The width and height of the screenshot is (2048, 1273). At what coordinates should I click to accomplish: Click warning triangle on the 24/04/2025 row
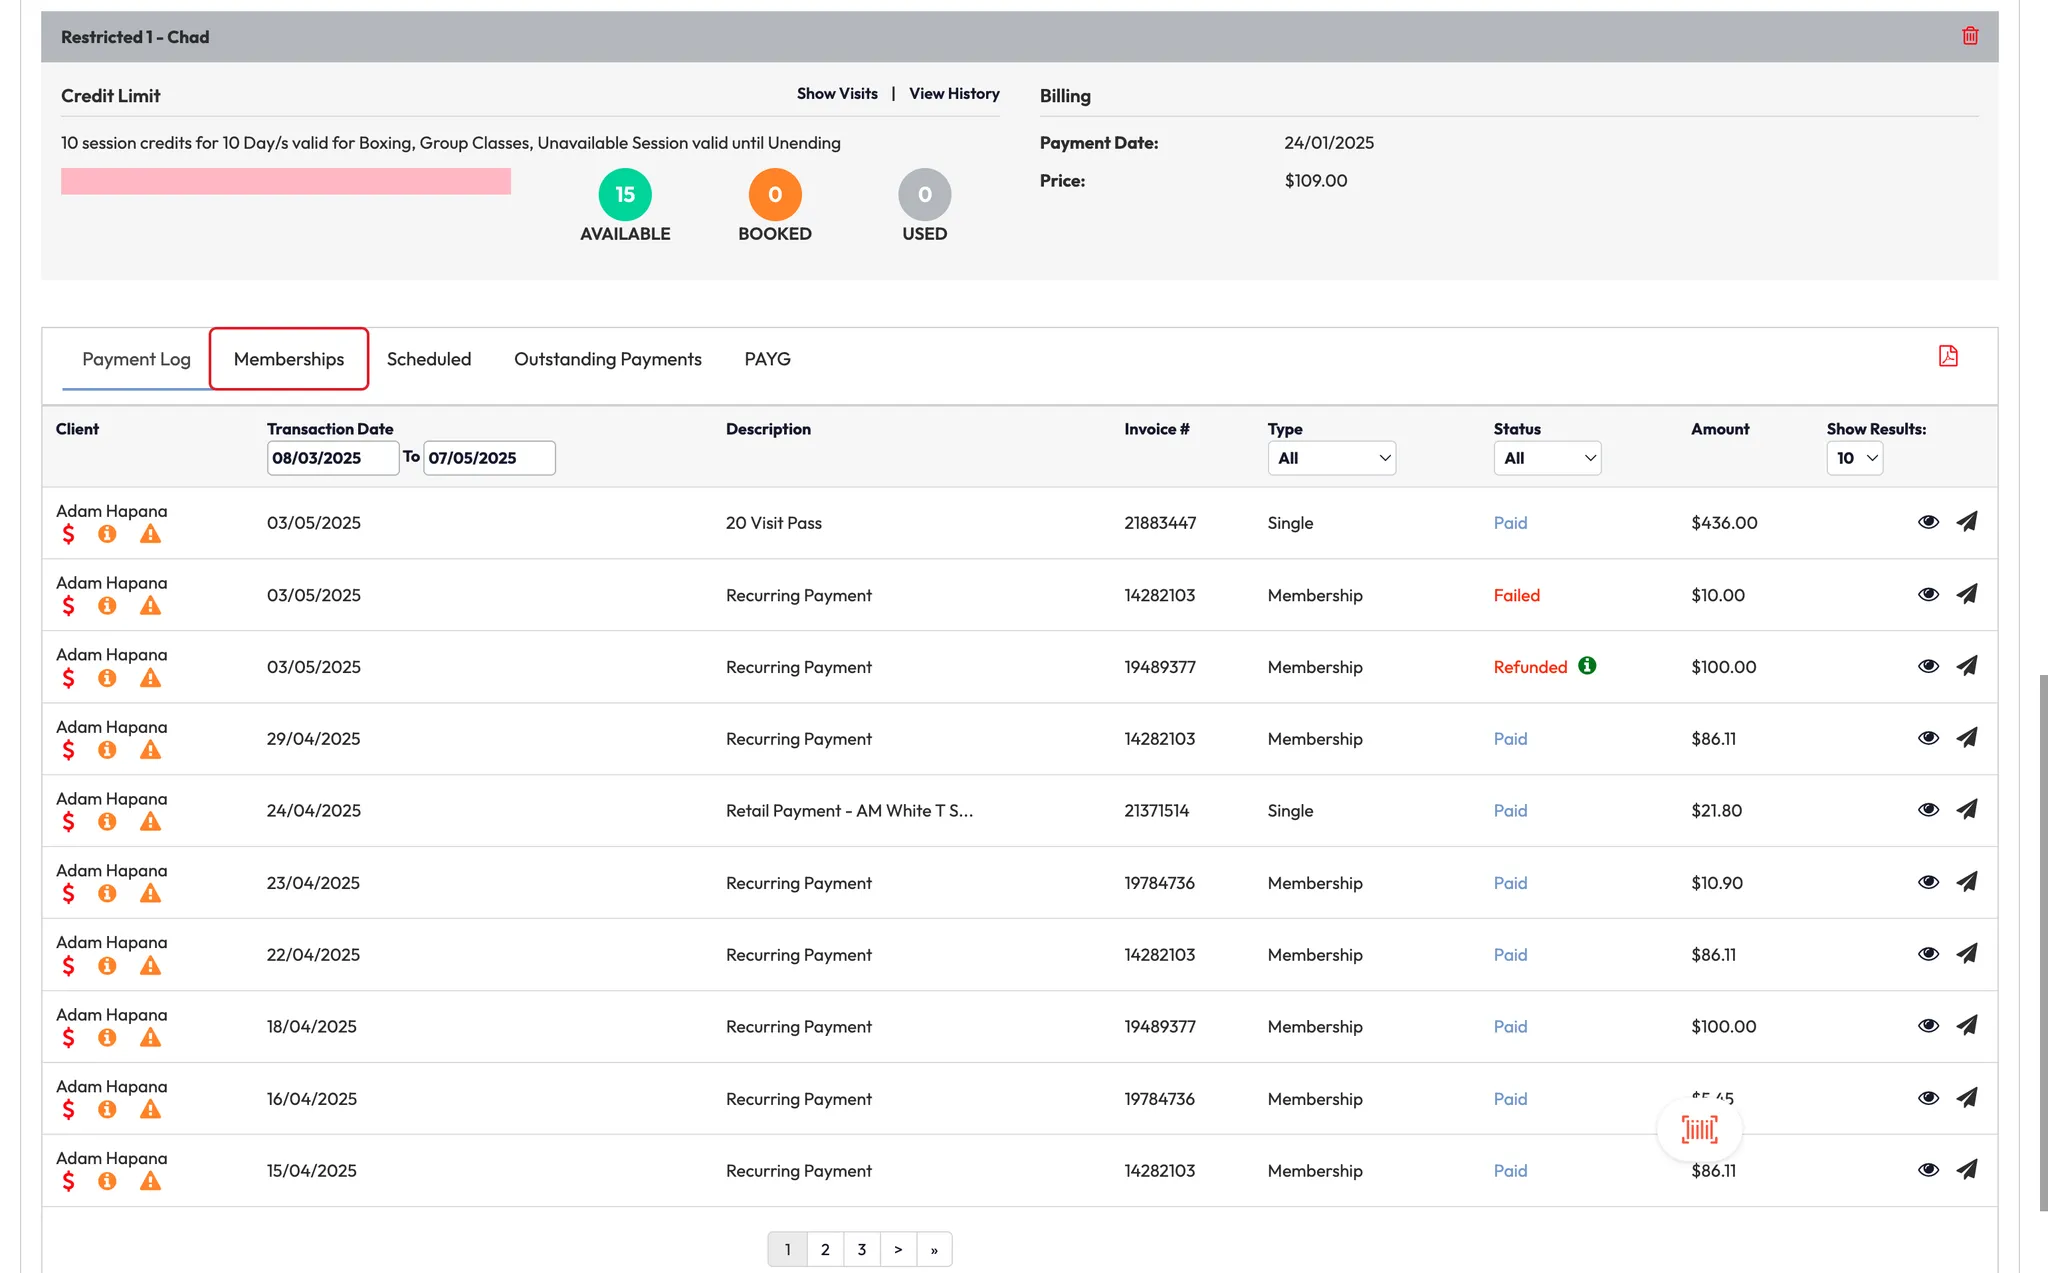click(150, 822)
